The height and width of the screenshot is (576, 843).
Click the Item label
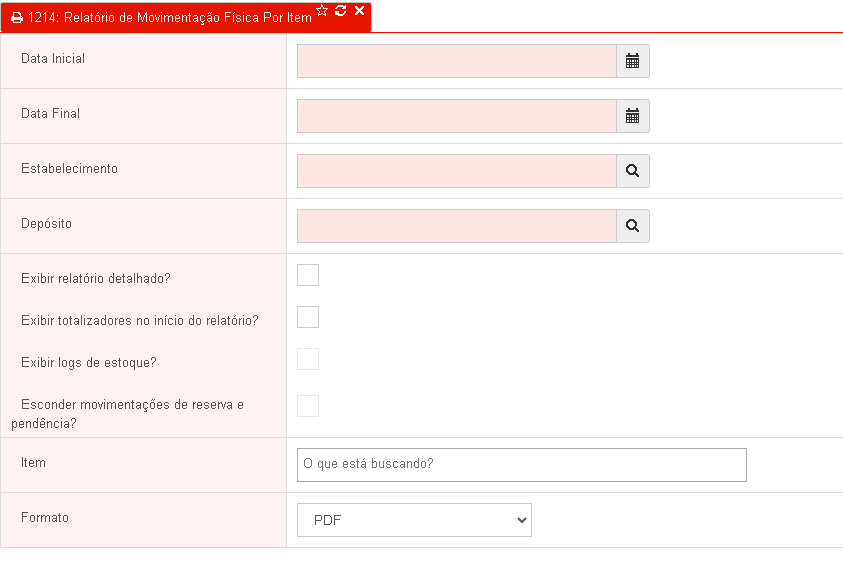click(33, 463)
